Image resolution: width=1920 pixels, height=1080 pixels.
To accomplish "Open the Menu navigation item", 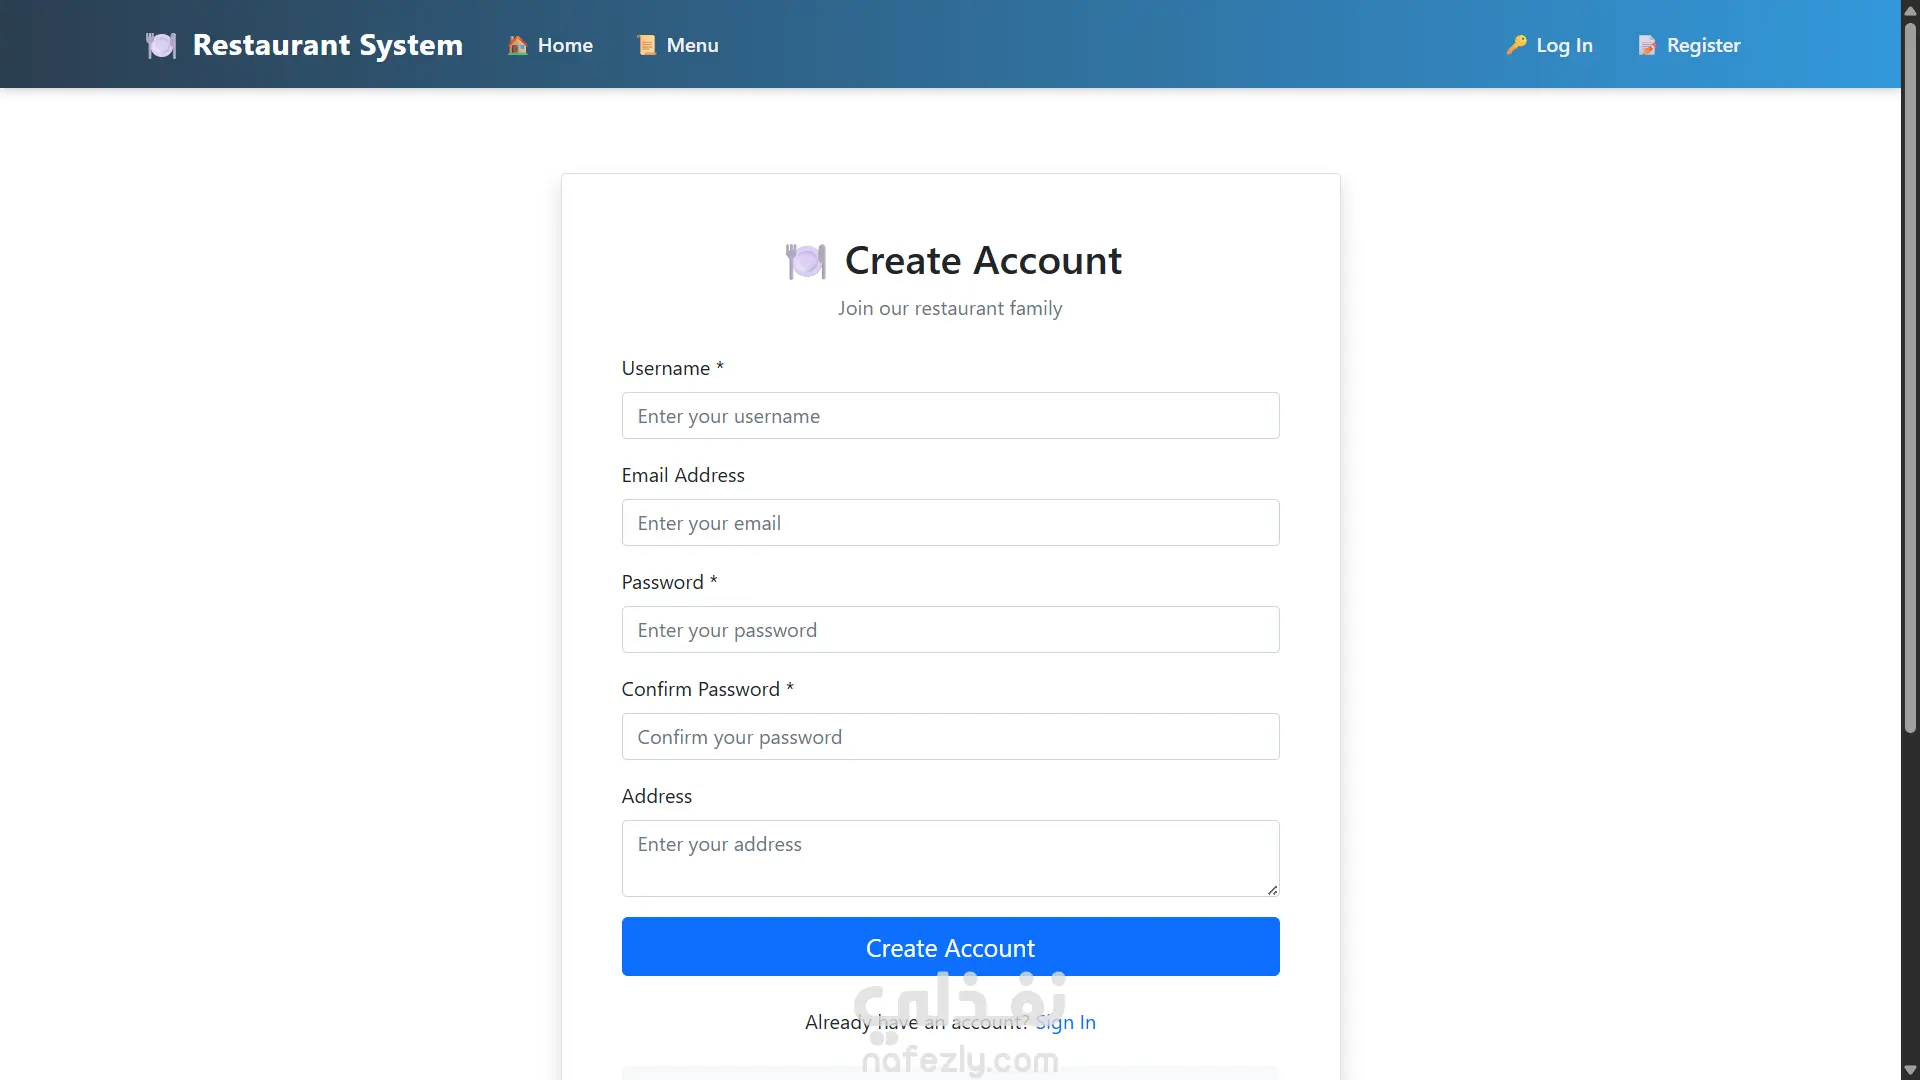I will (692, 46).
